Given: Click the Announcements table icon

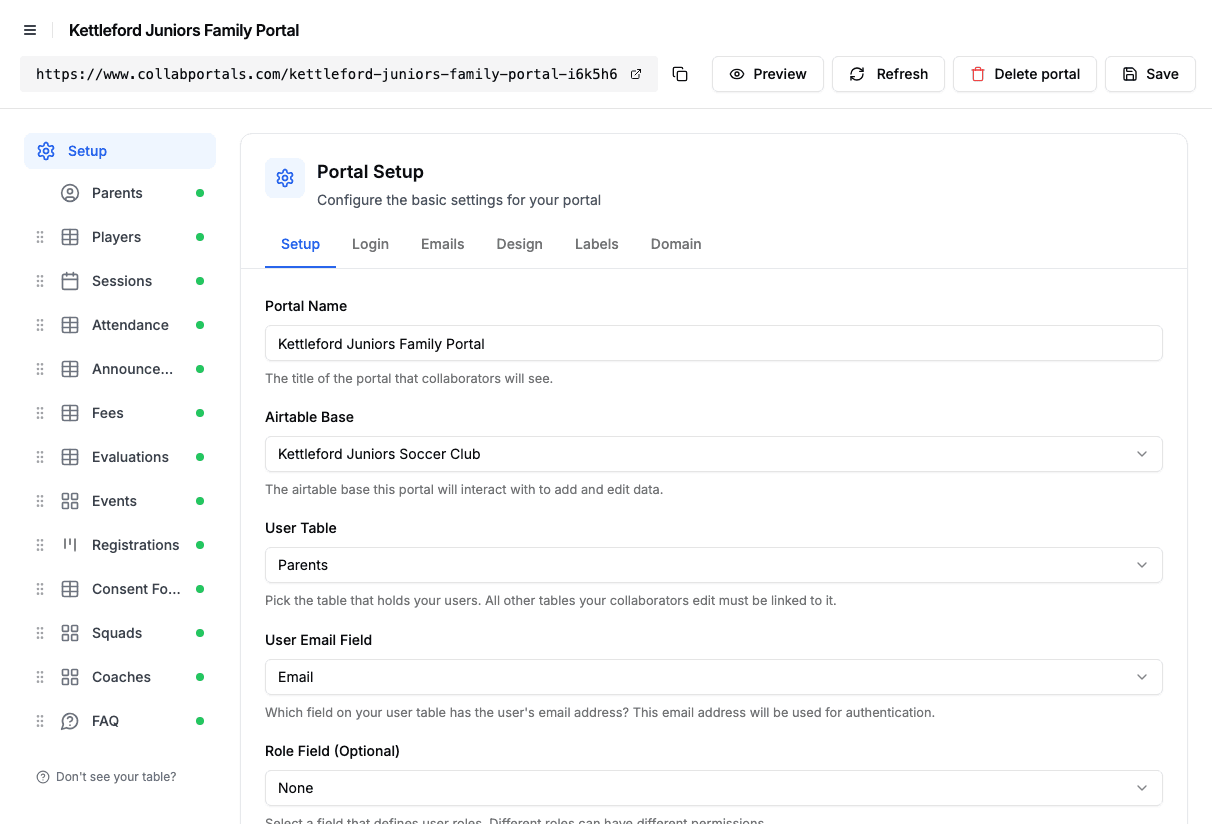Looking at the screenshot, I should [x=70, y=369].
